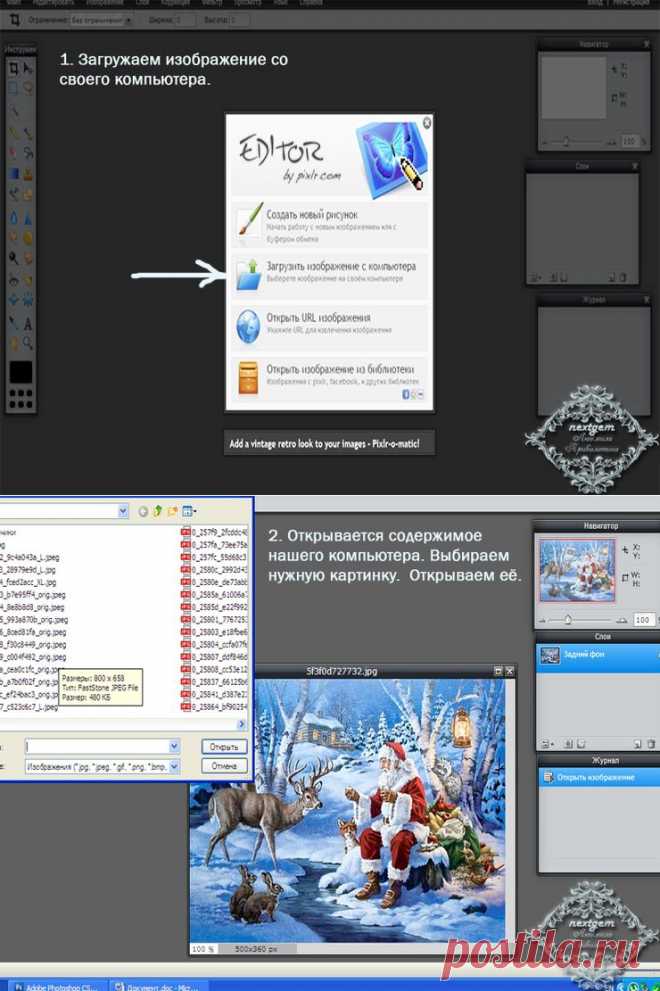Screen dimensions: 660x991
Task: Select file 0_2580c_2992d4 in list
Action: 214,569
